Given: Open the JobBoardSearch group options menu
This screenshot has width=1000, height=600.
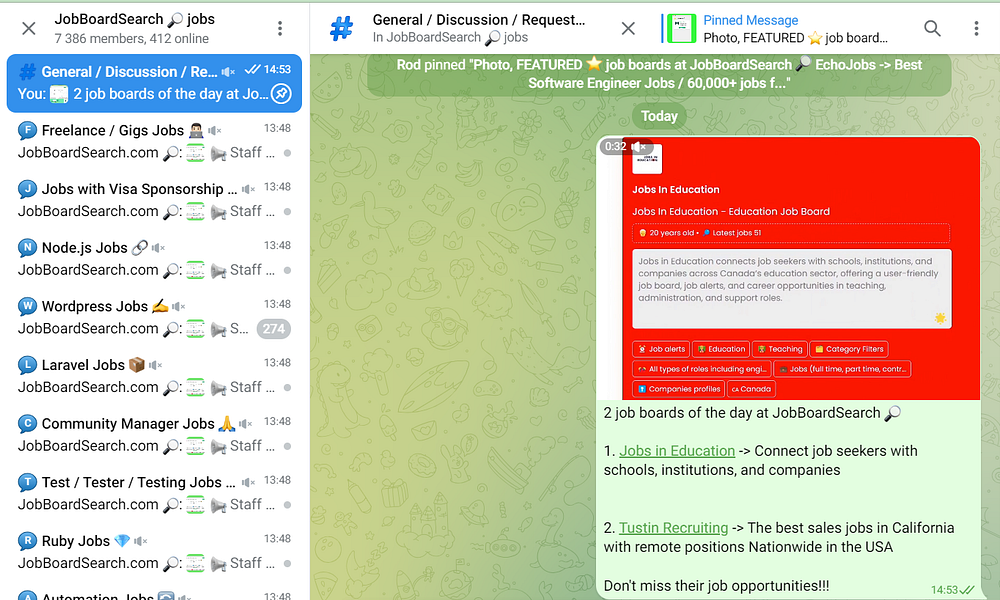Looking at the screenshot, I should click(x=280, y=28).
